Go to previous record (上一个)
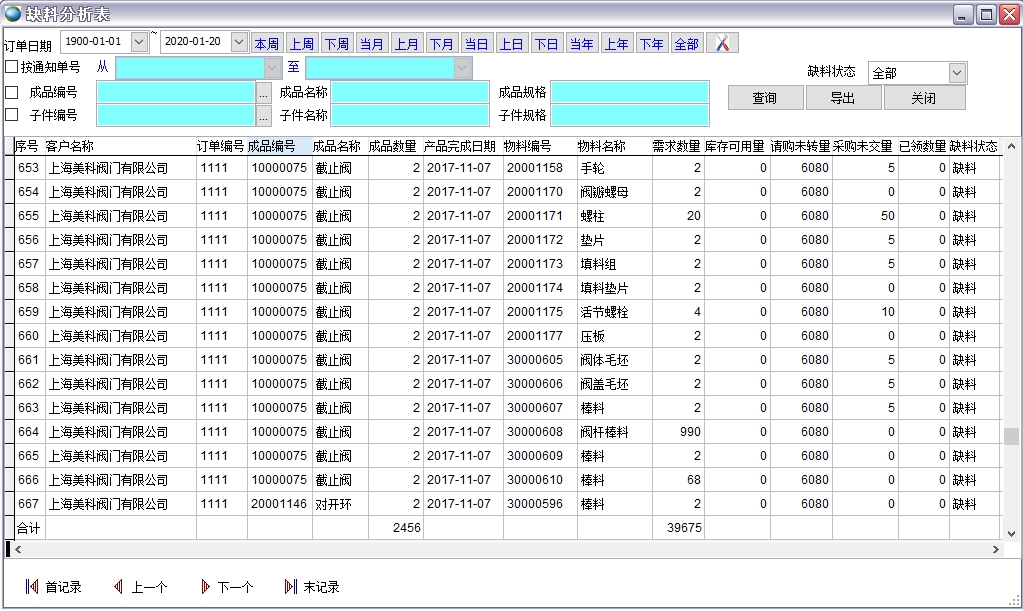 139,587
